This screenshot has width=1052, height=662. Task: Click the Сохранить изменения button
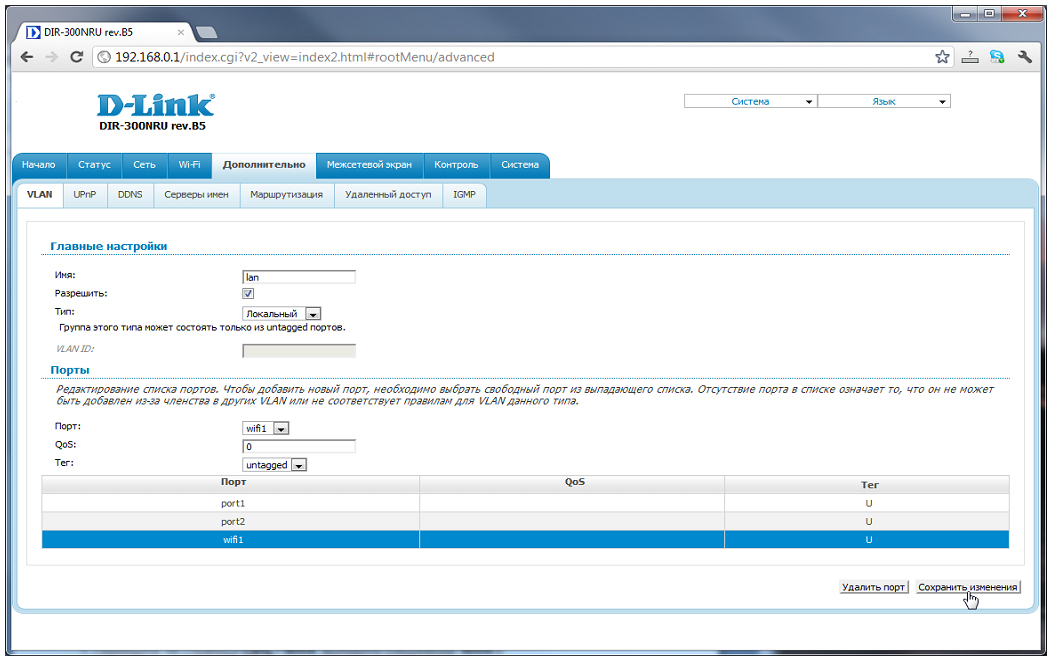tap(967, 588)
